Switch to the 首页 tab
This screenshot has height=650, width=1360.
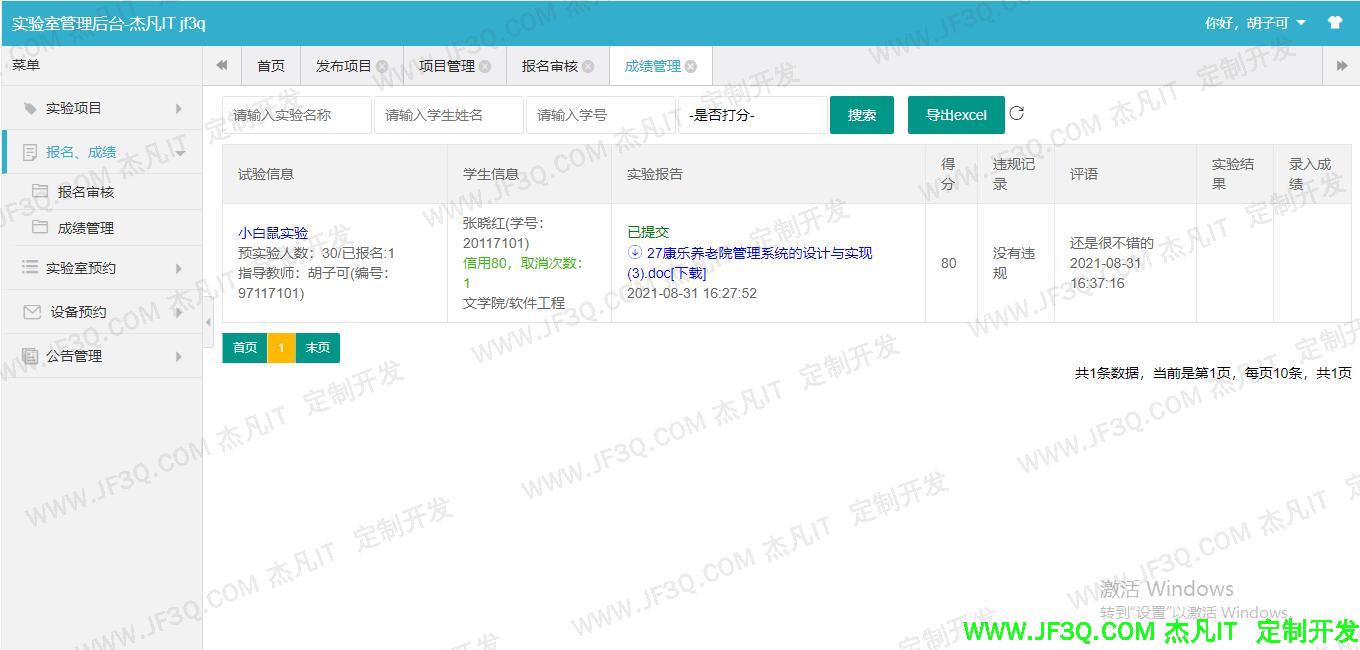pyautogui.click(x=271, y=65)
